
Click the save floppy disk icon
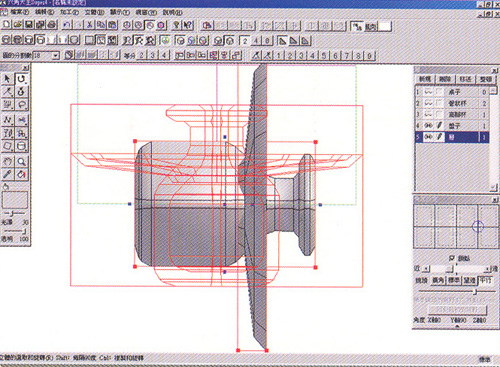(x=29, y=25)
